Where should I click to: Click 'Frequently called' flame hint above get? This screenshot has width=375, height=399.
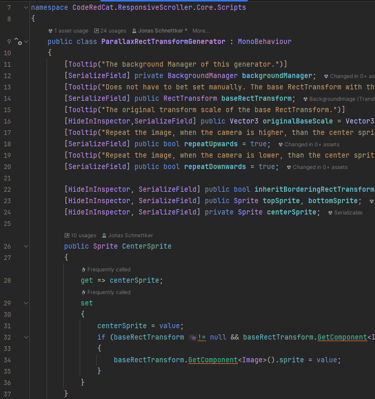[x=106, y=270]
